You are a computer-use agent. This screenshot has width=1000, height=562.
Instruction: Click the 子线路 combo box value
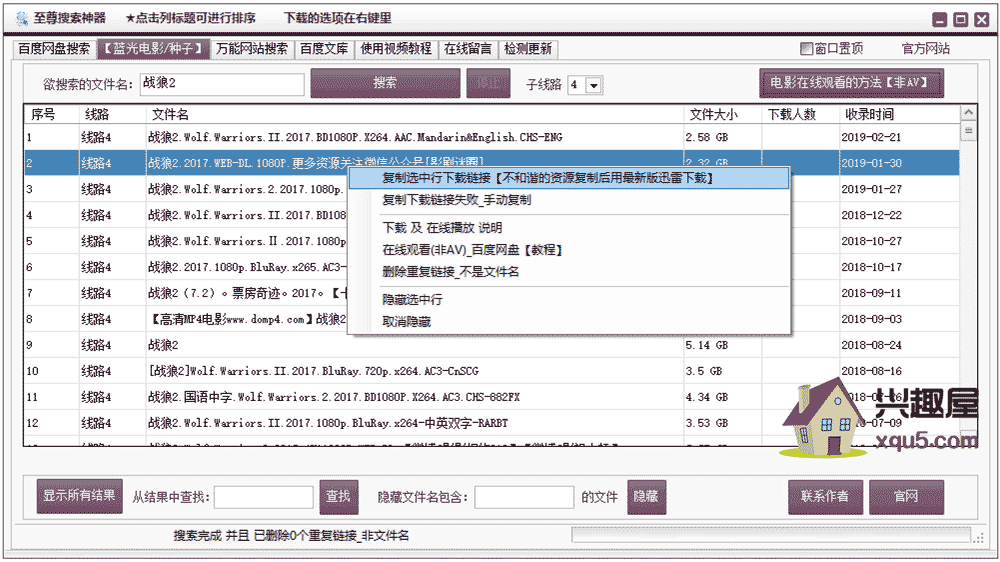577,85
